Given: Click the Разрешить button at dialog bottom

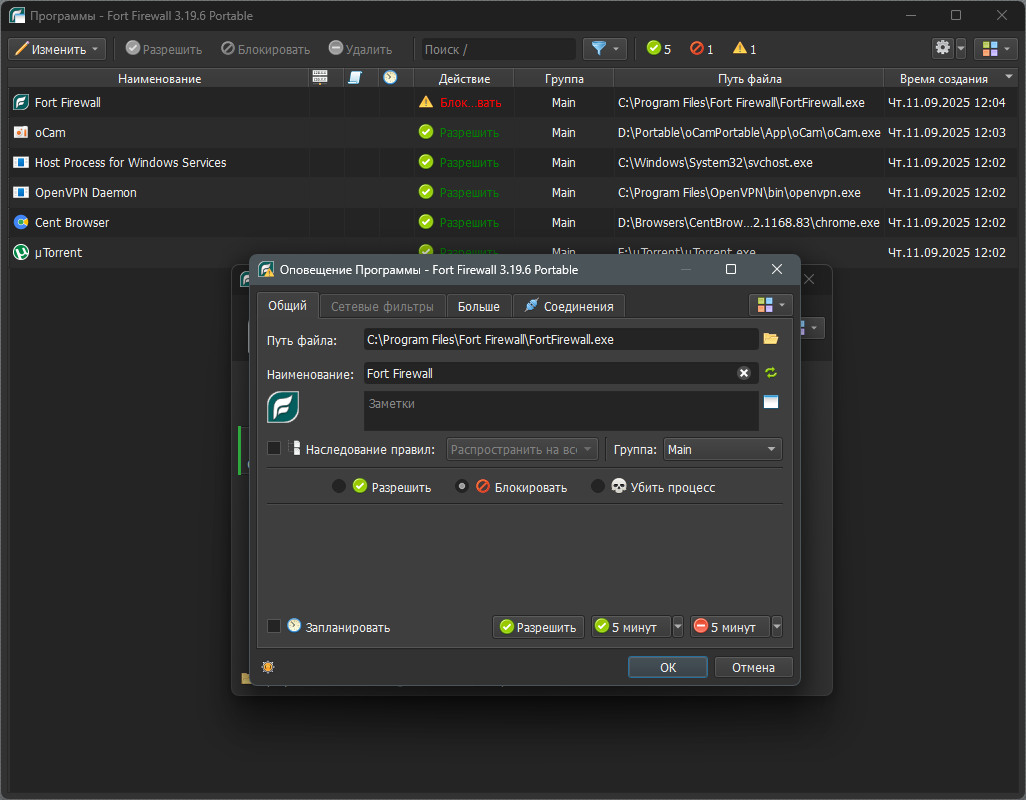Looking at the screenshot, I should point(538,627).
